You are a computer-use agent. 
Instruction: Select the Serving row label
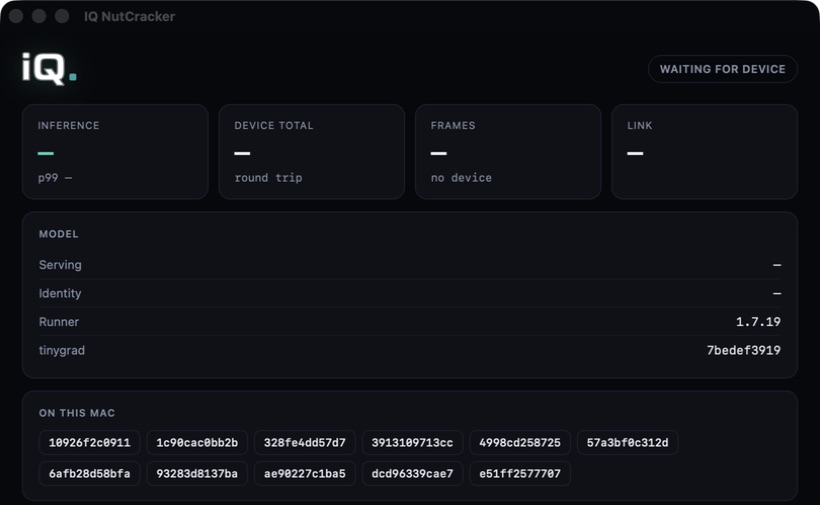pyautogui.click(x=60, y=265)
